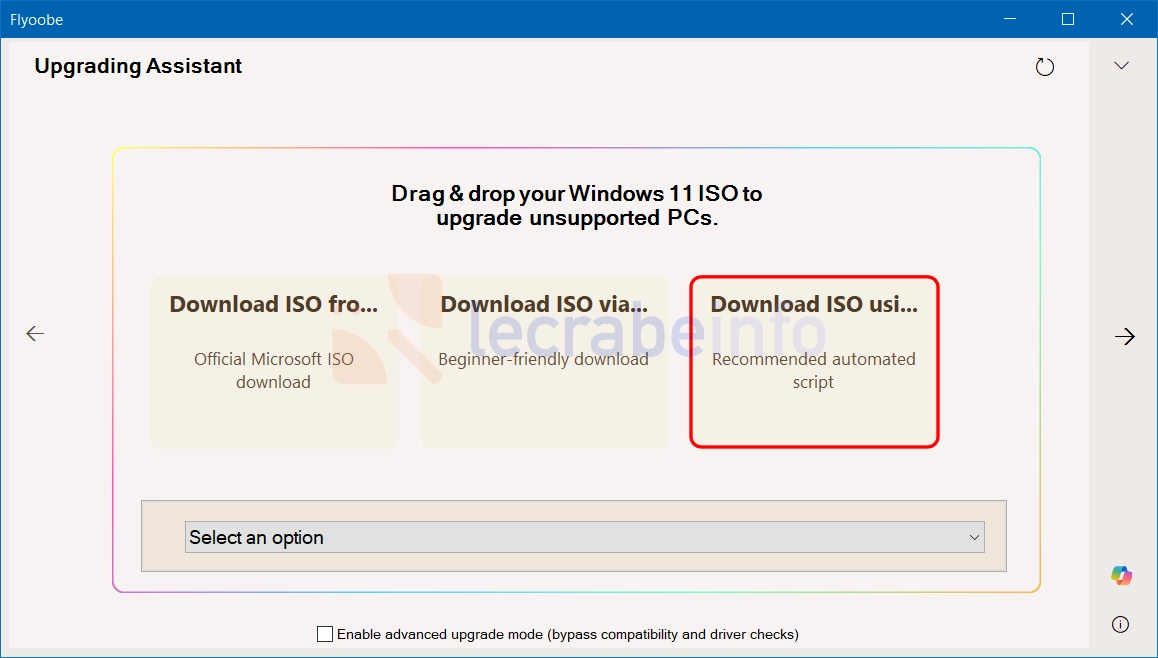This screenshot has width=1158, height=658.
Task: Maximize the Flyoobe window
Action: point(1068,19)
